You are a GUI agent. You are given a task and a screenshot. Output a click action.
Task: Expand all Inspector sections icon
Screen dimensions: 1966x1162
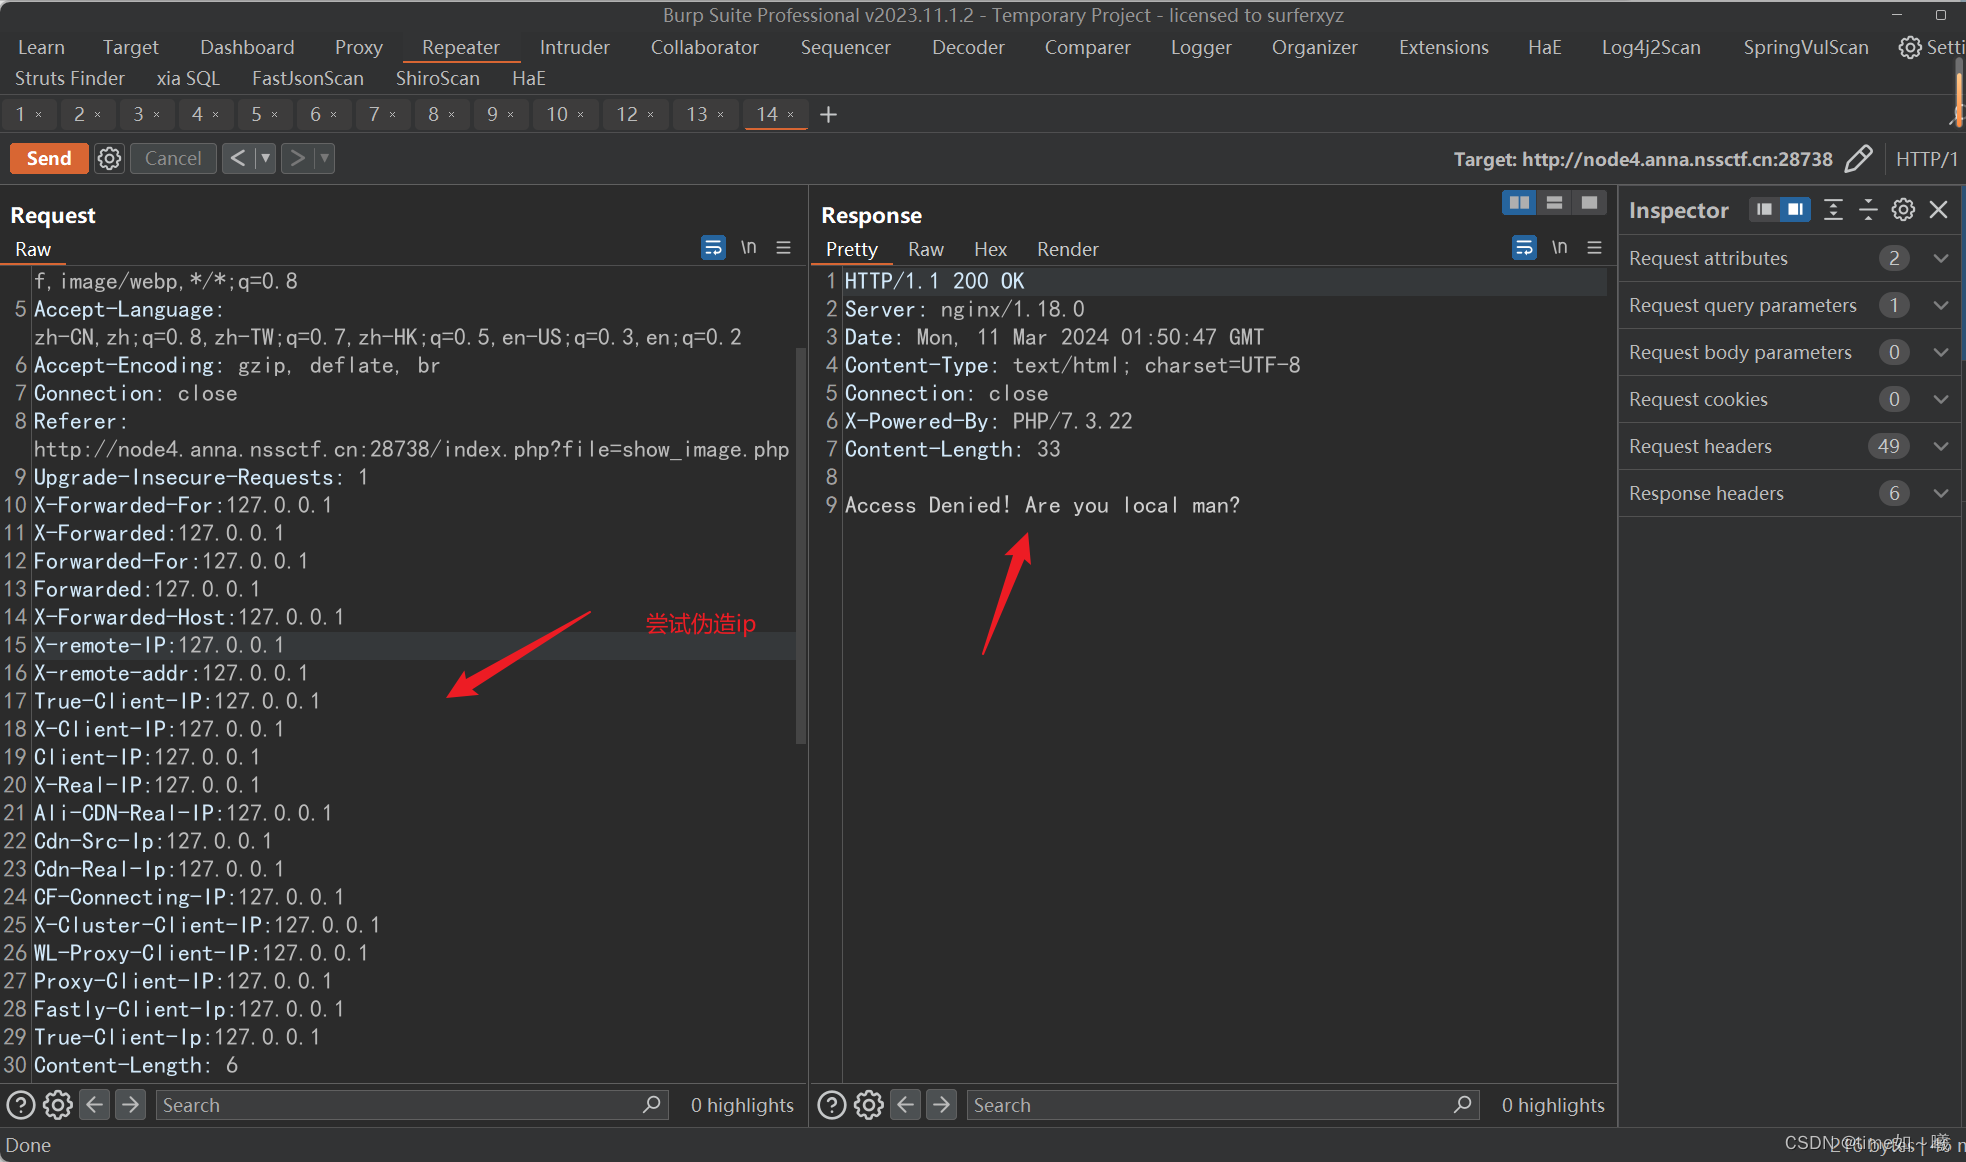pos(1833,209)
